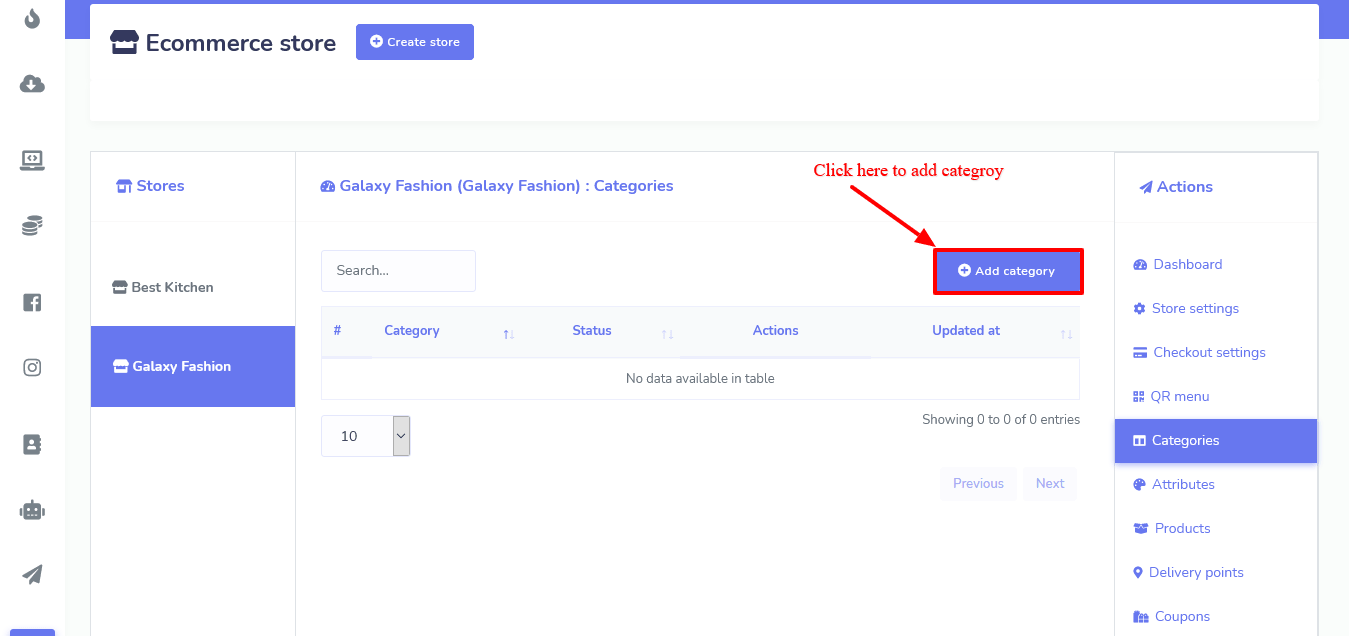The height and width of the screenshot is (636, 1349).
Task: Click the Actions column header
Action: click(776, 331)
